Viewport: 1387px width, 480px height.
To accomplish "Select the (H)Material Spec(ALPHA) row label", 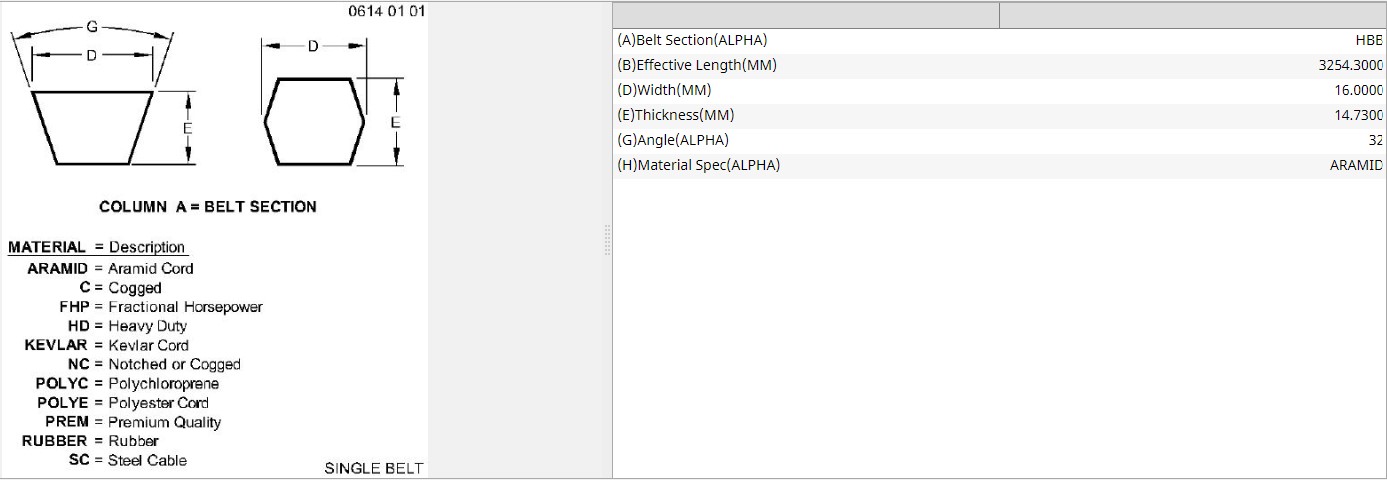I will tap(698, 166).
